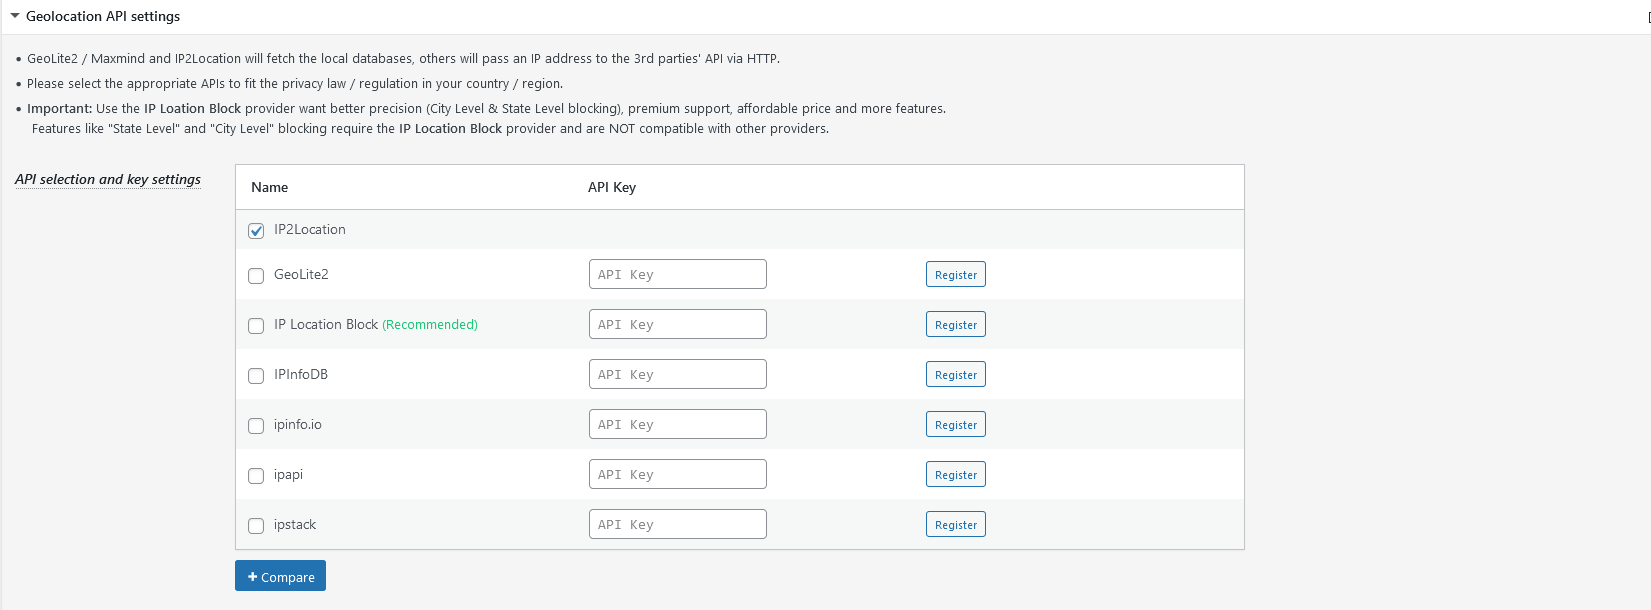1651x610 pixels.
Task: Select the ipinfo.io API Key field
Action: (678, 424)
